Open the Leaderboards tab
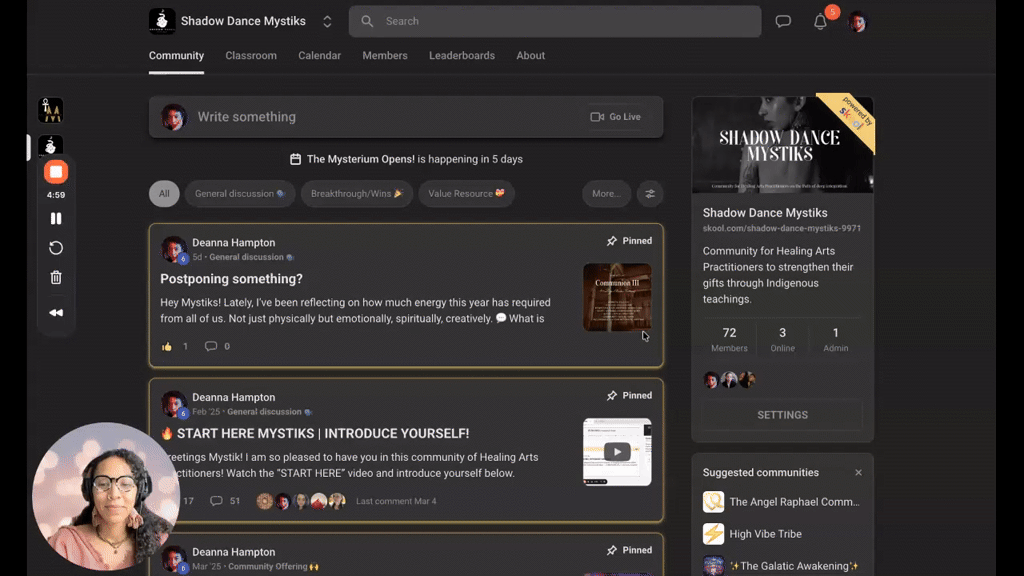The image size is (1024, 576). (462, 56)
